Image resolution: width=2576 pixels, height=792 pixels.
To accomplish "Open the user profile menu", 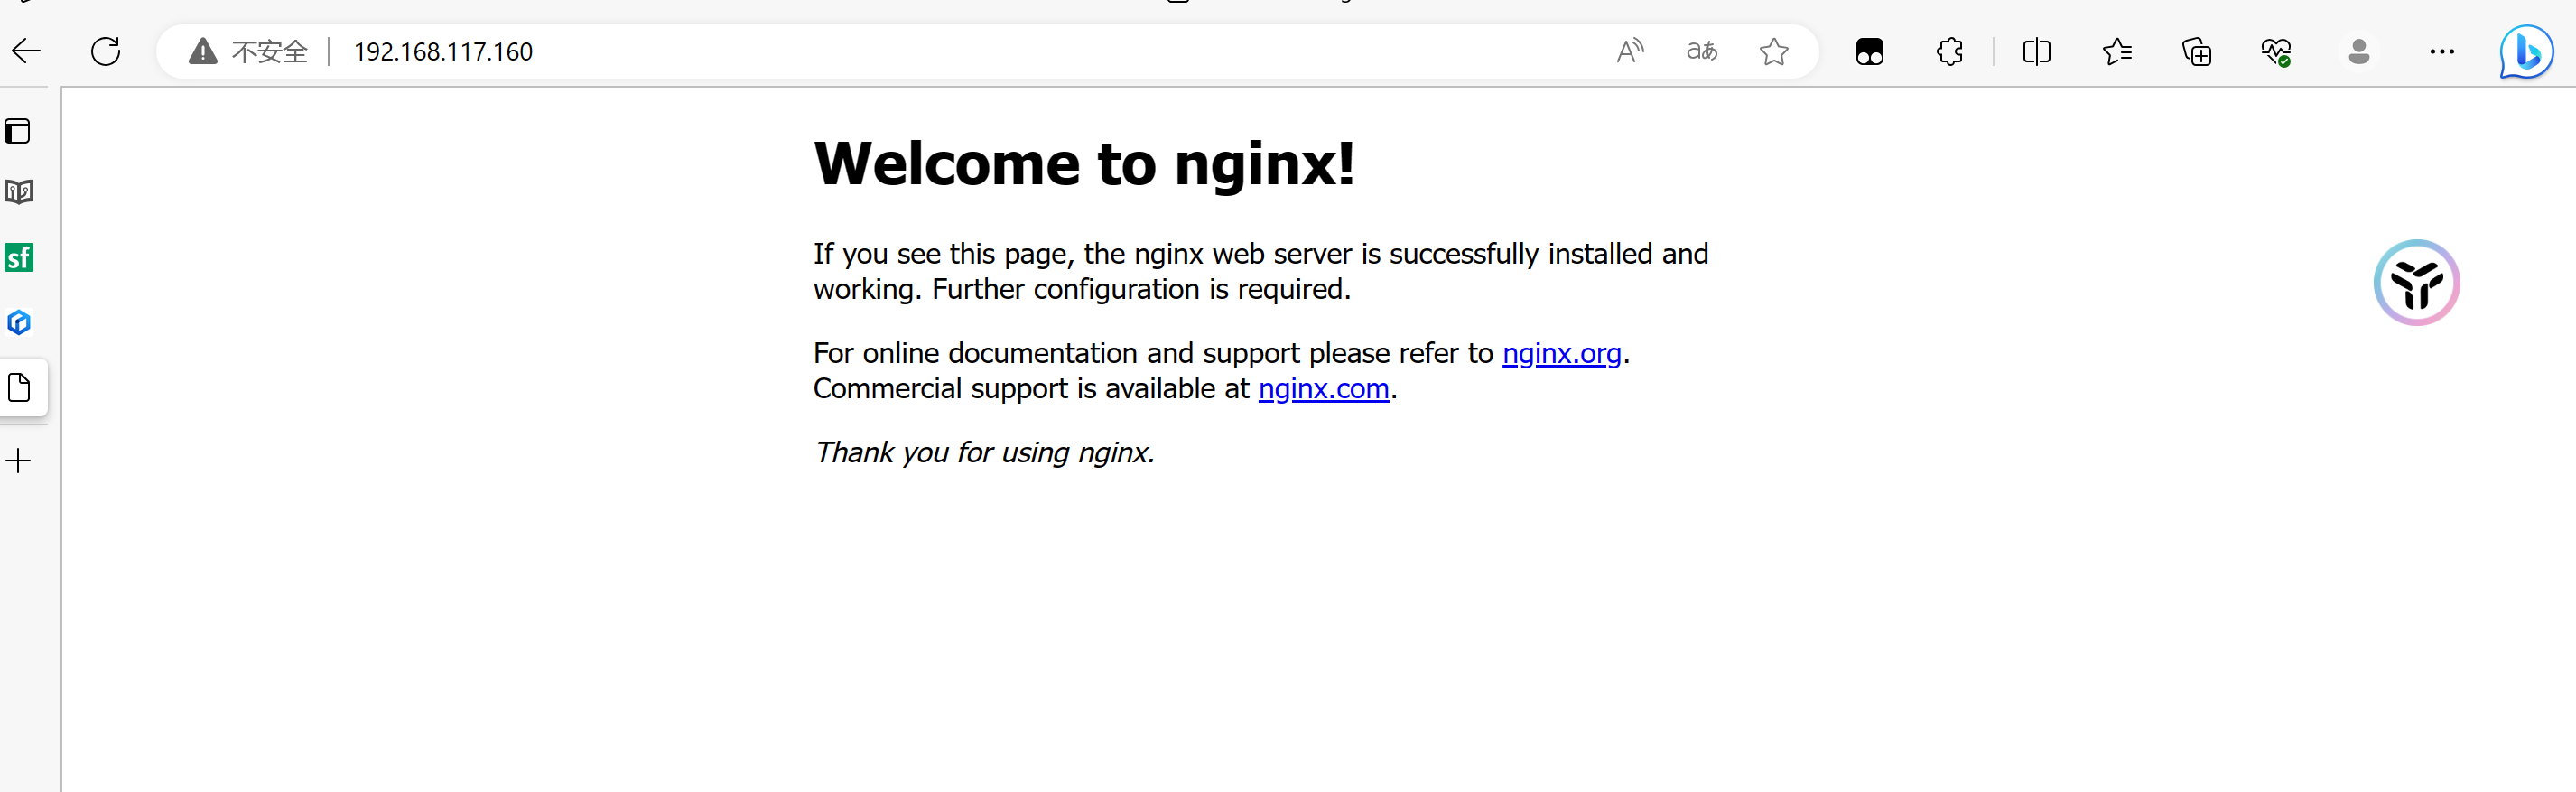I will tap(2359, 51).
